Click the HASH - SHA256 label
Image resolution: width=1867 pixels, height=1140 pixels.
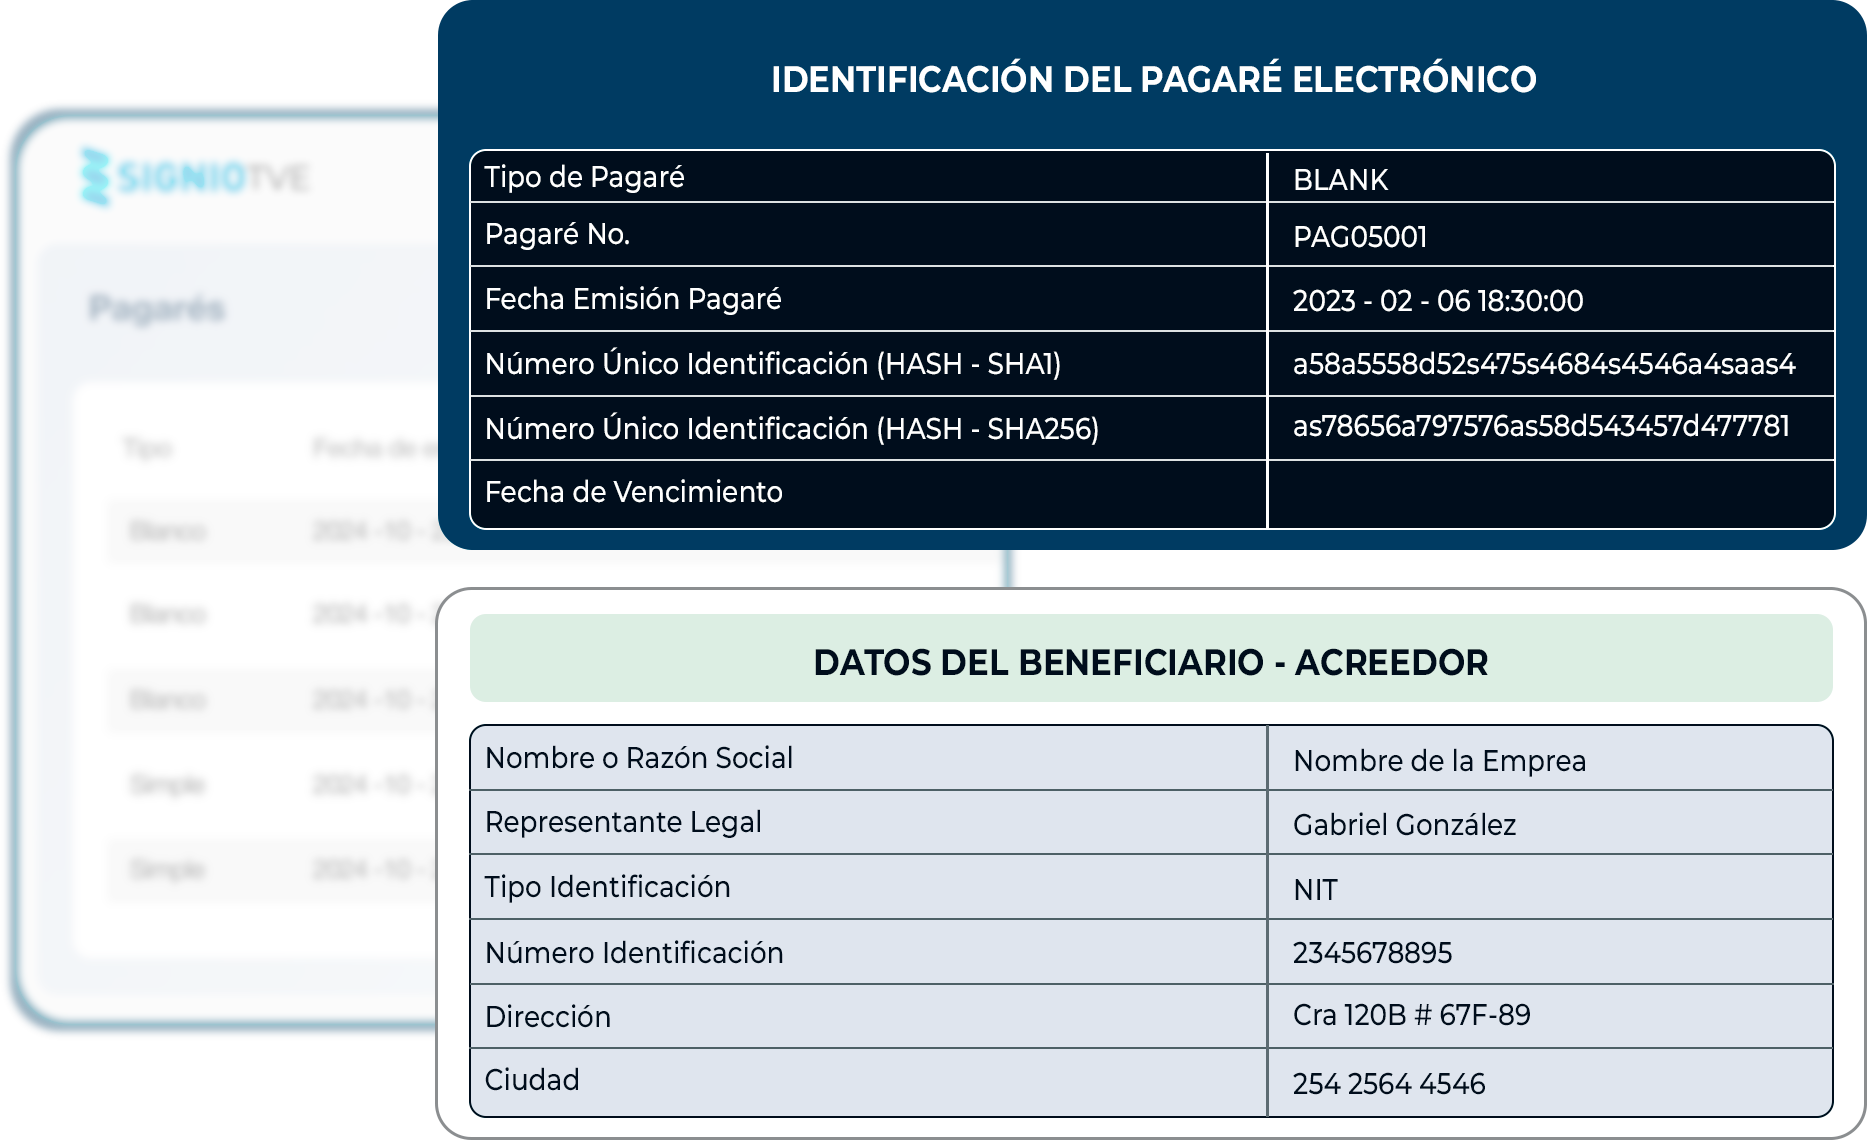792,429
